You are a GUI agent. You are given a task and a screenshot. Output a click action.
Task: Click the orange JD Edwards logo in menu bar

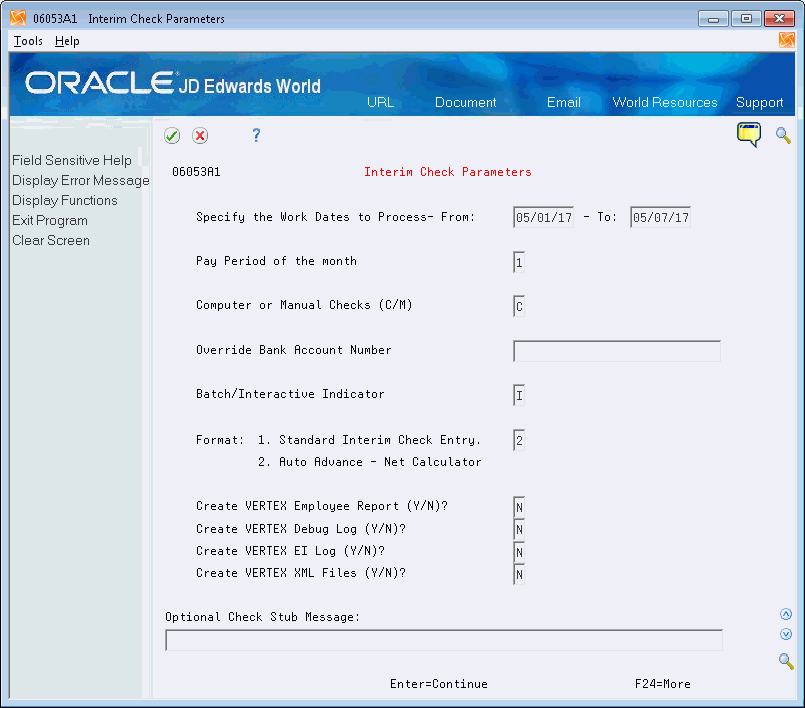click(786, 40)
